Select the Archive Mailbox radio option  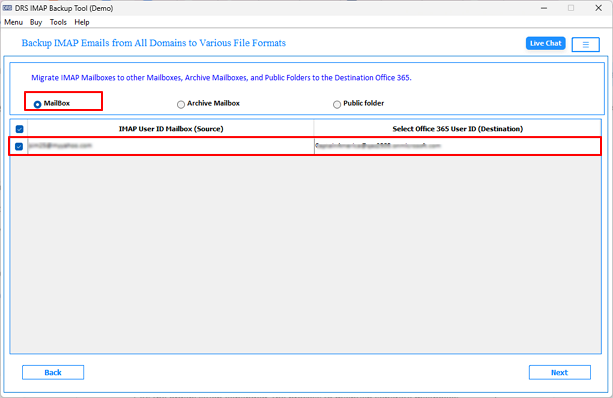pyautogui.click(x=181, y=104)
